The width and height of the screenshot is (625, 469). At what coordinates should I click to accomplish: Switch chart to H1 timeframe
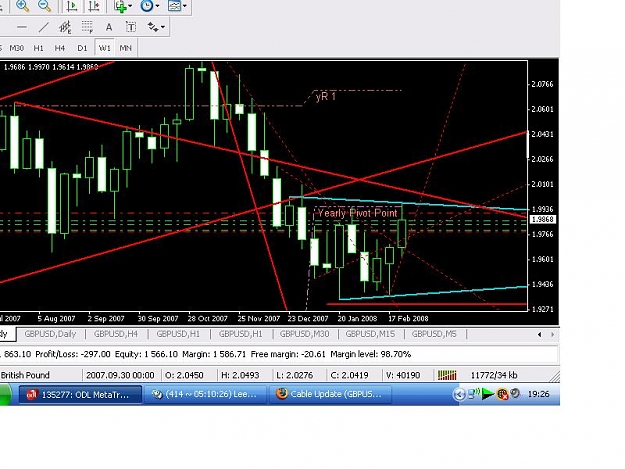38,48
